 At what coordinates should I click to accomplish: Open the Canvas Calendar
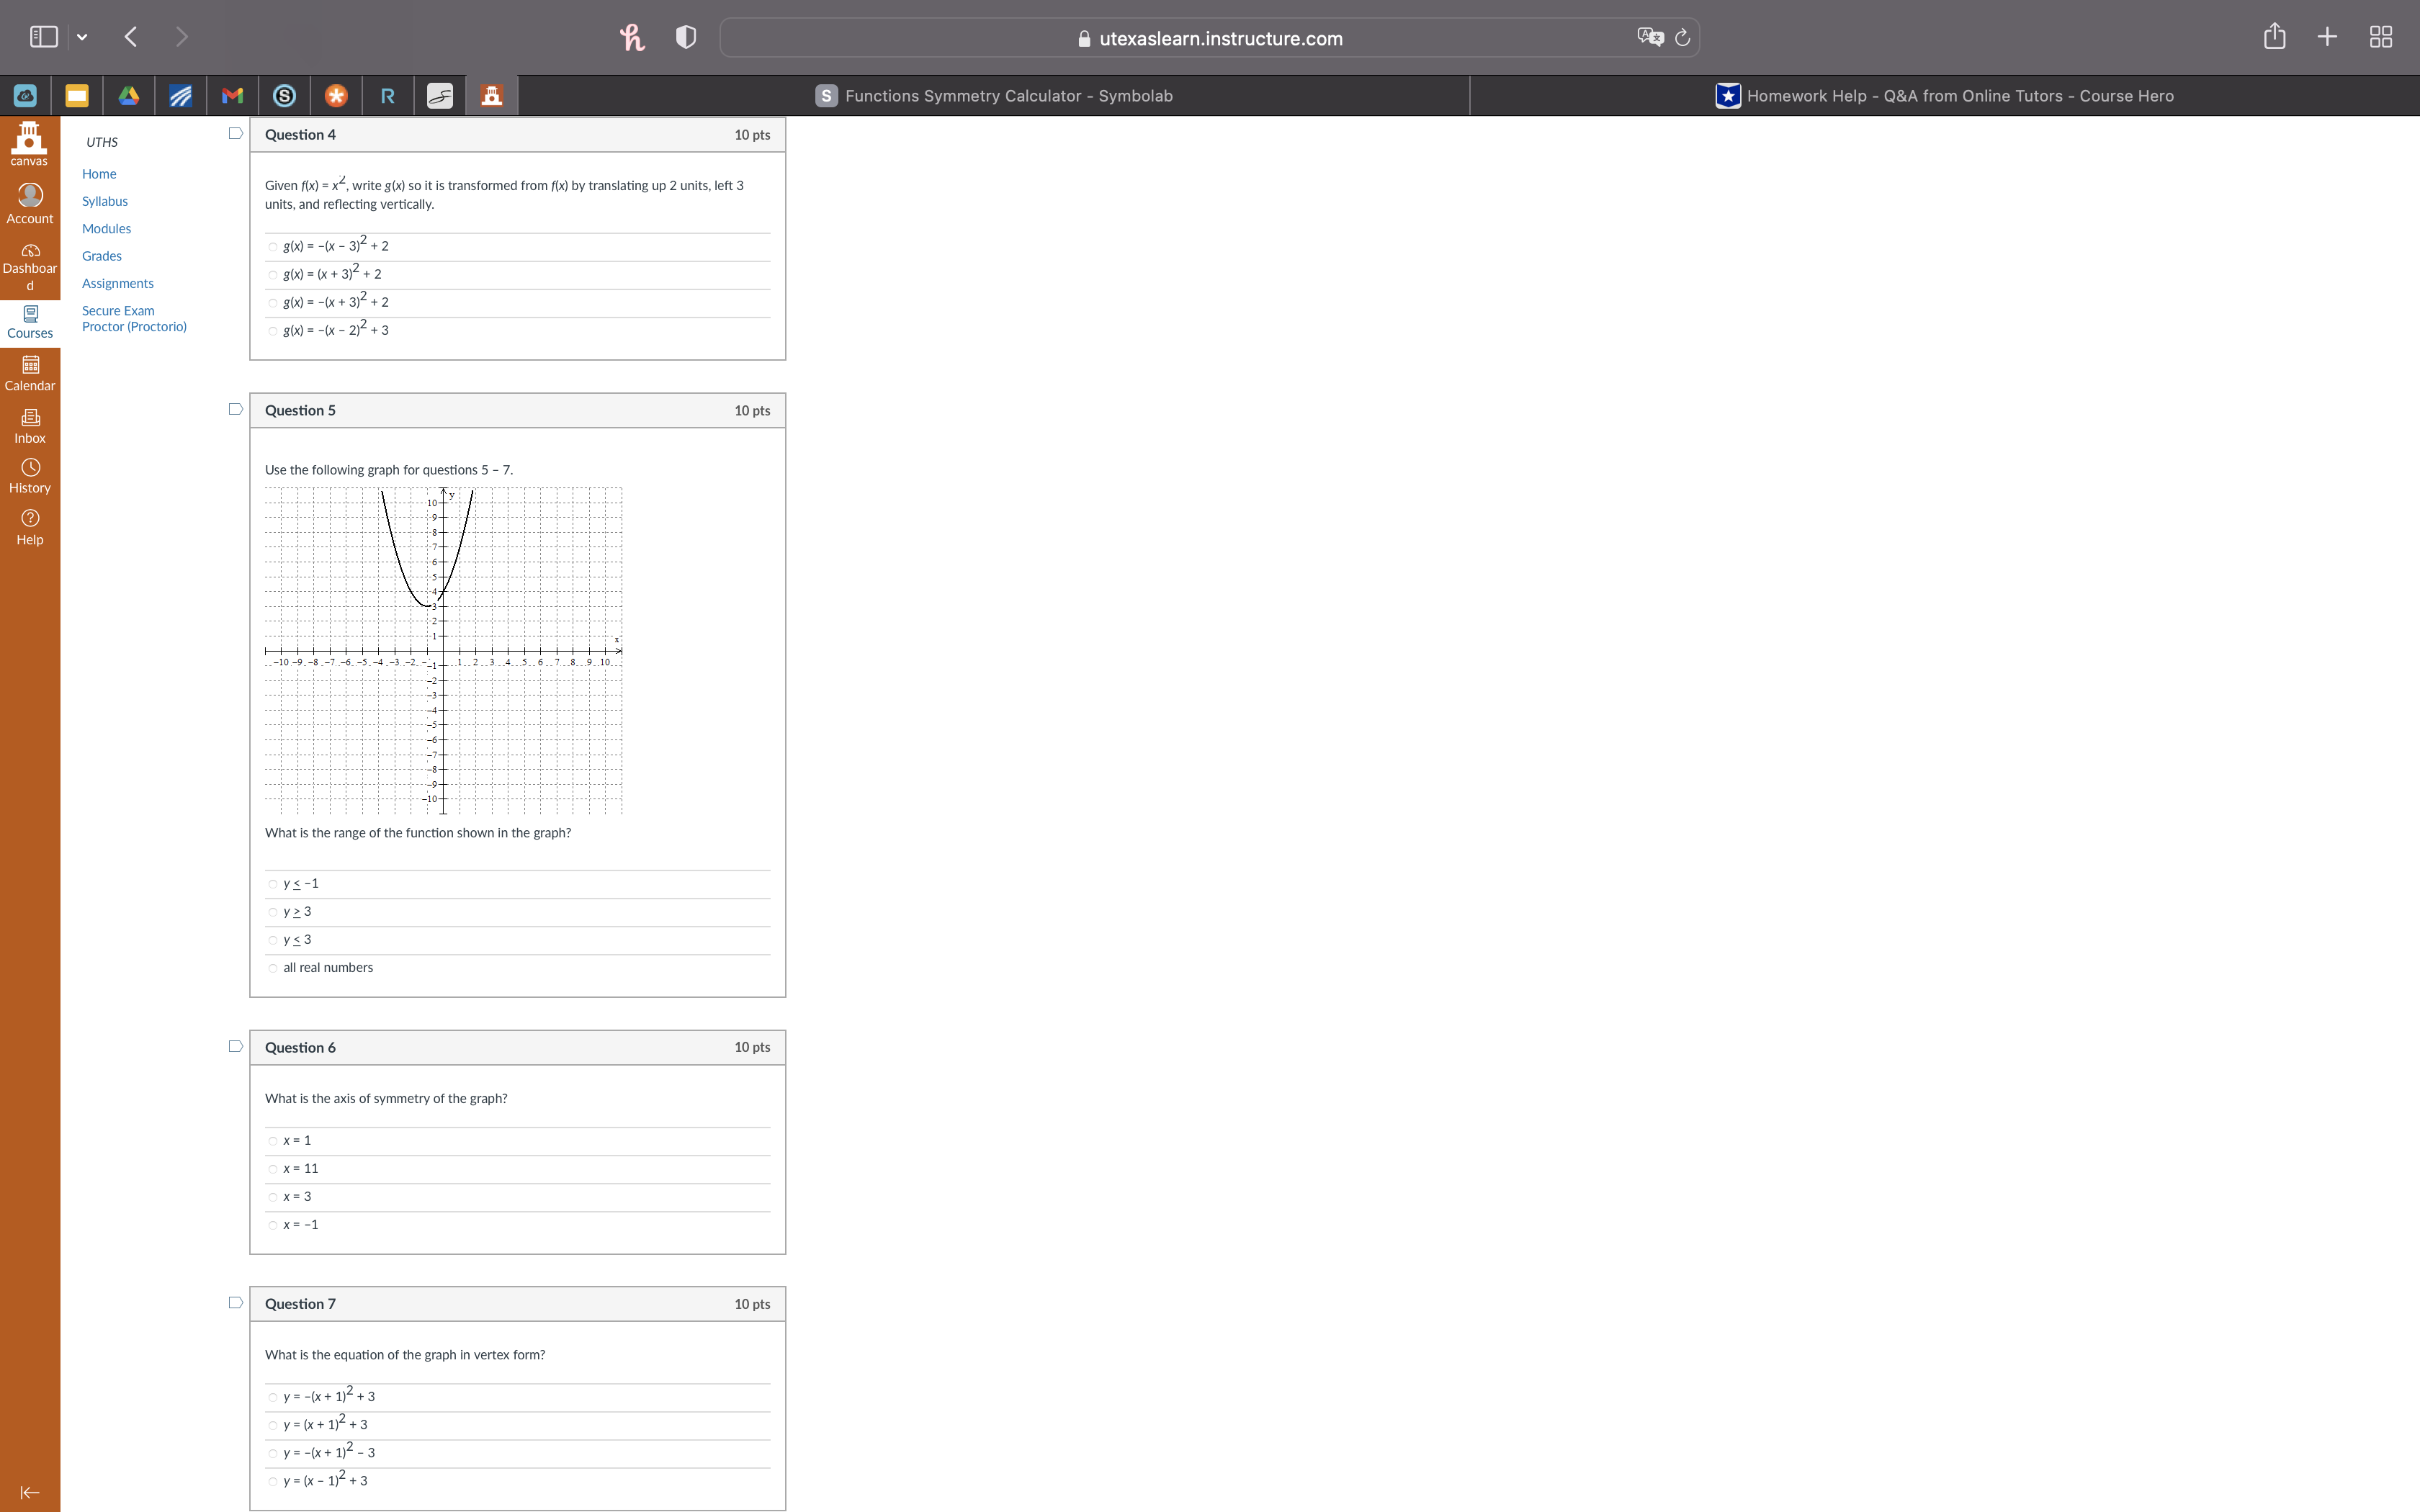30,372
